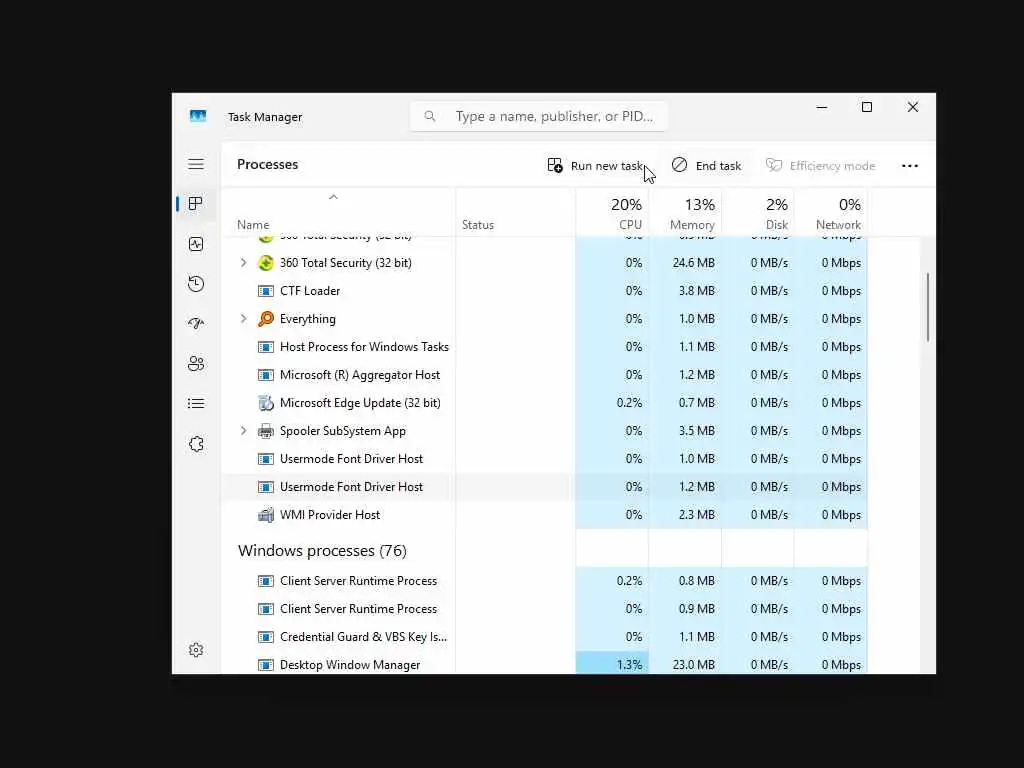Expand the Spooler SubSystem App group
Viewport: 1024px width, 768px height.
tap(243, 431)
